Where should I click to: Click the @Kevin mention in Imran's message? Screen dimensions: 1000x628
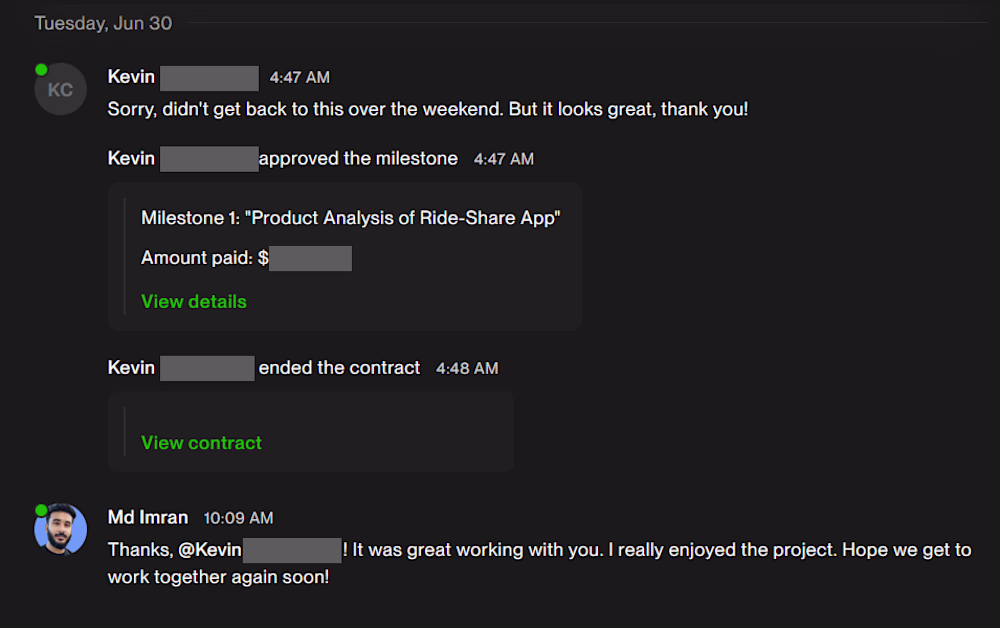(x=210, y=550)
